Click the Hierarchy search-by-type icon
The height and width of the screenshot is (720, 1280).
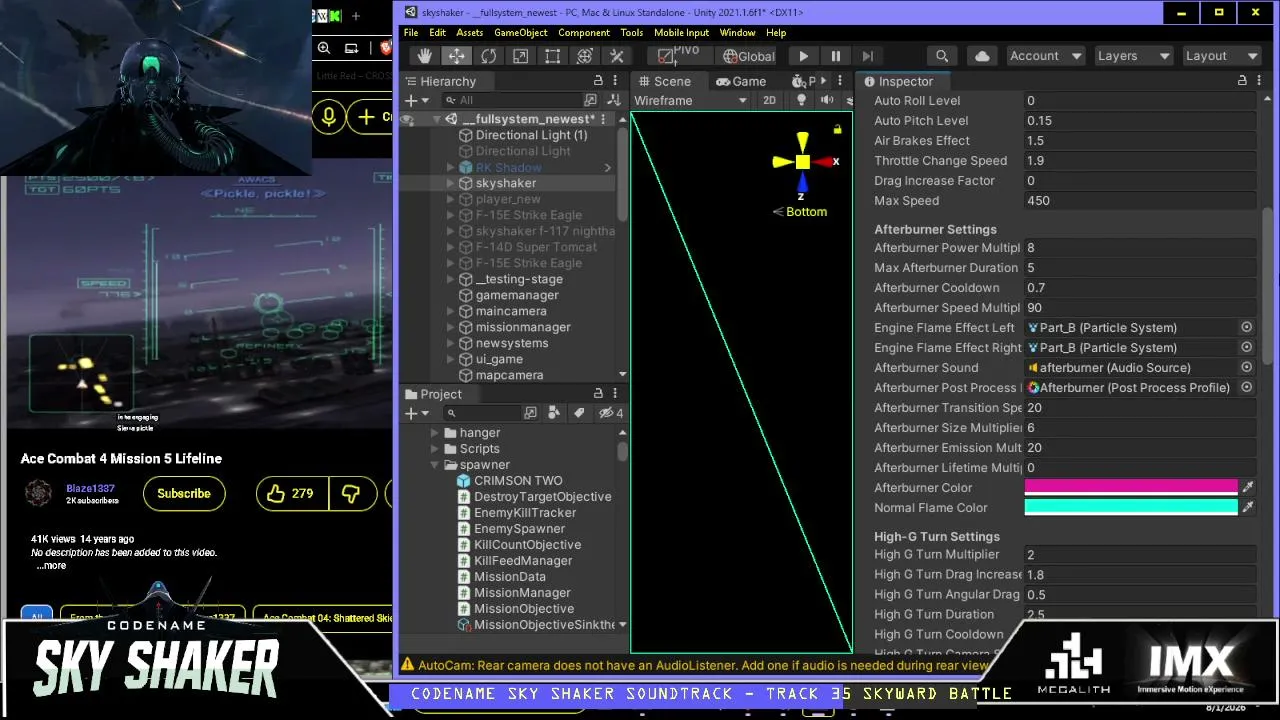coord(590,101)
